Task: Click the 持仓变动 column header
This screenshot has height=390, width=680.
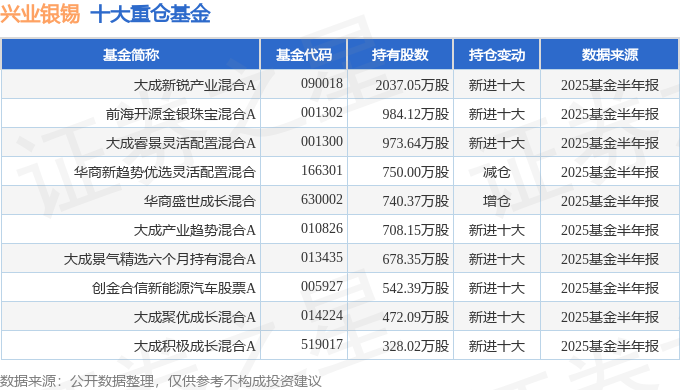Action: 497,55
